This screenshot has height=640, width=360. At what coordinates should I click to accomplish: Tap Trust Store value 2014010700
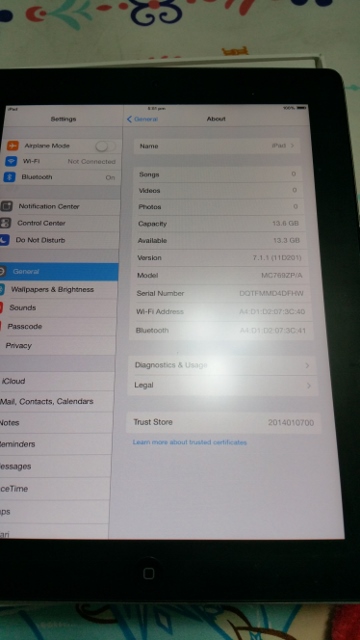click(291, 423)
